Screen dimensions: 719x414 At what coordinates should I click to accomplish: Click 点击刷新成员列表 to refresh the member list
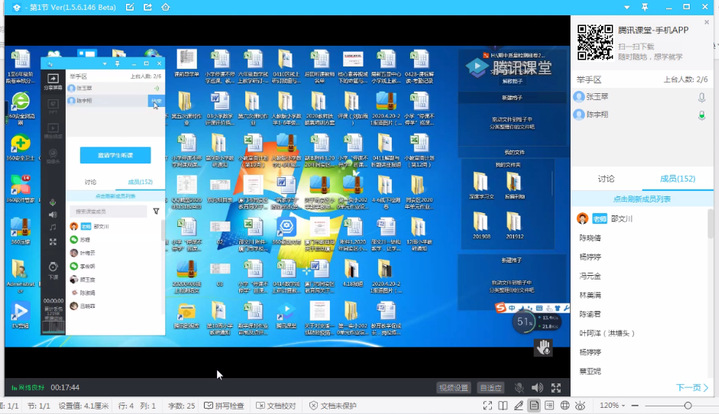(642, 199)
